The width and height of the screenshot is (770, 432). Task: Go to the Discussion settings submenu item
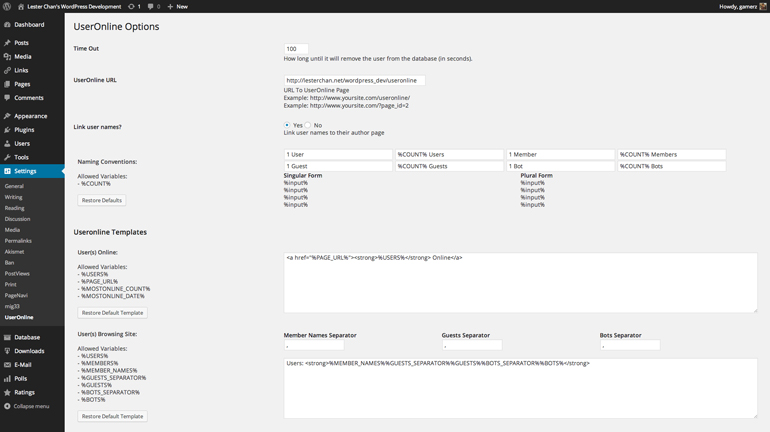[17, 219]
